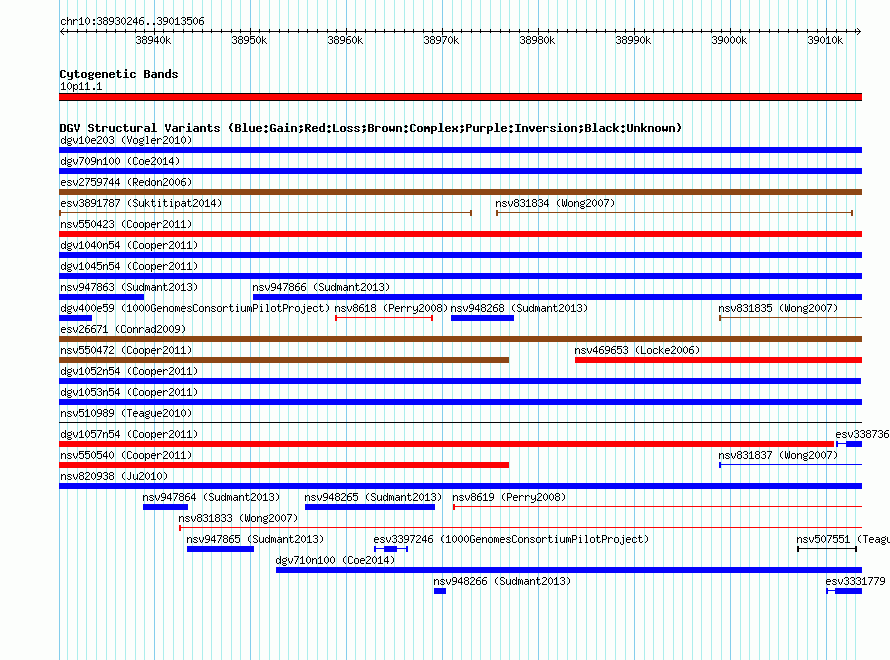Click the DGV Structural Variants track title
Image resolution: width=890 pixels, height=660 pixels.
(x=370, y=128)
